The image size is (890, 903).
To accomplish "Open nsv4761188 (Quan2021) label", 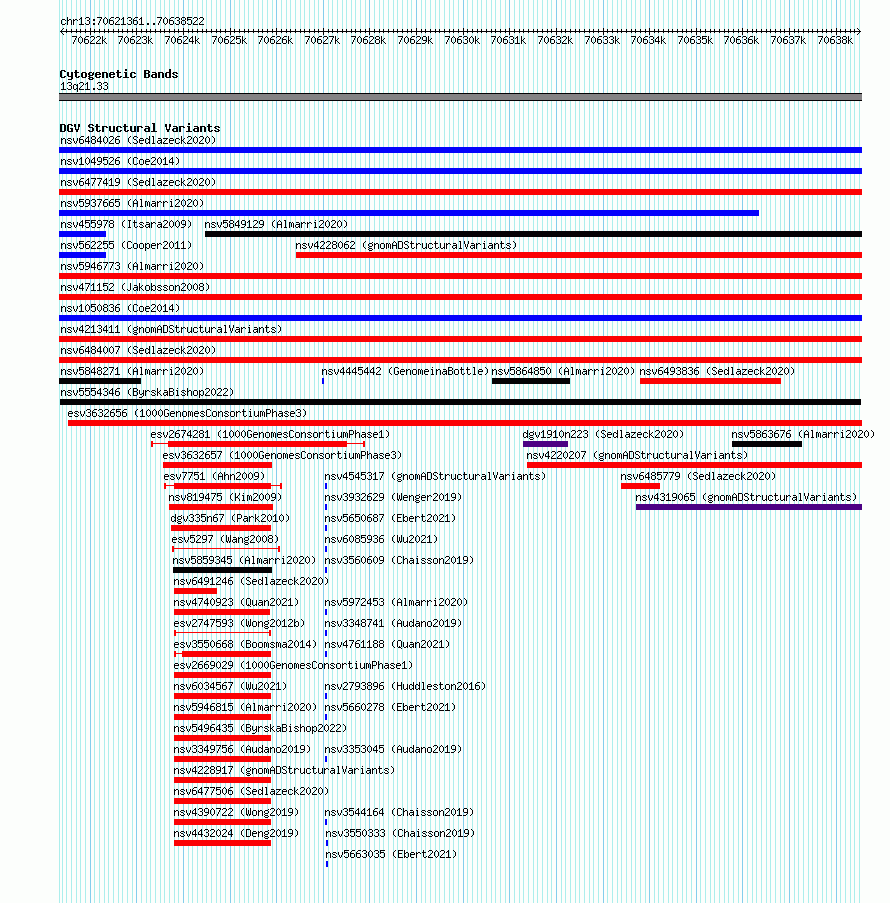I will (x=387, y=645).
